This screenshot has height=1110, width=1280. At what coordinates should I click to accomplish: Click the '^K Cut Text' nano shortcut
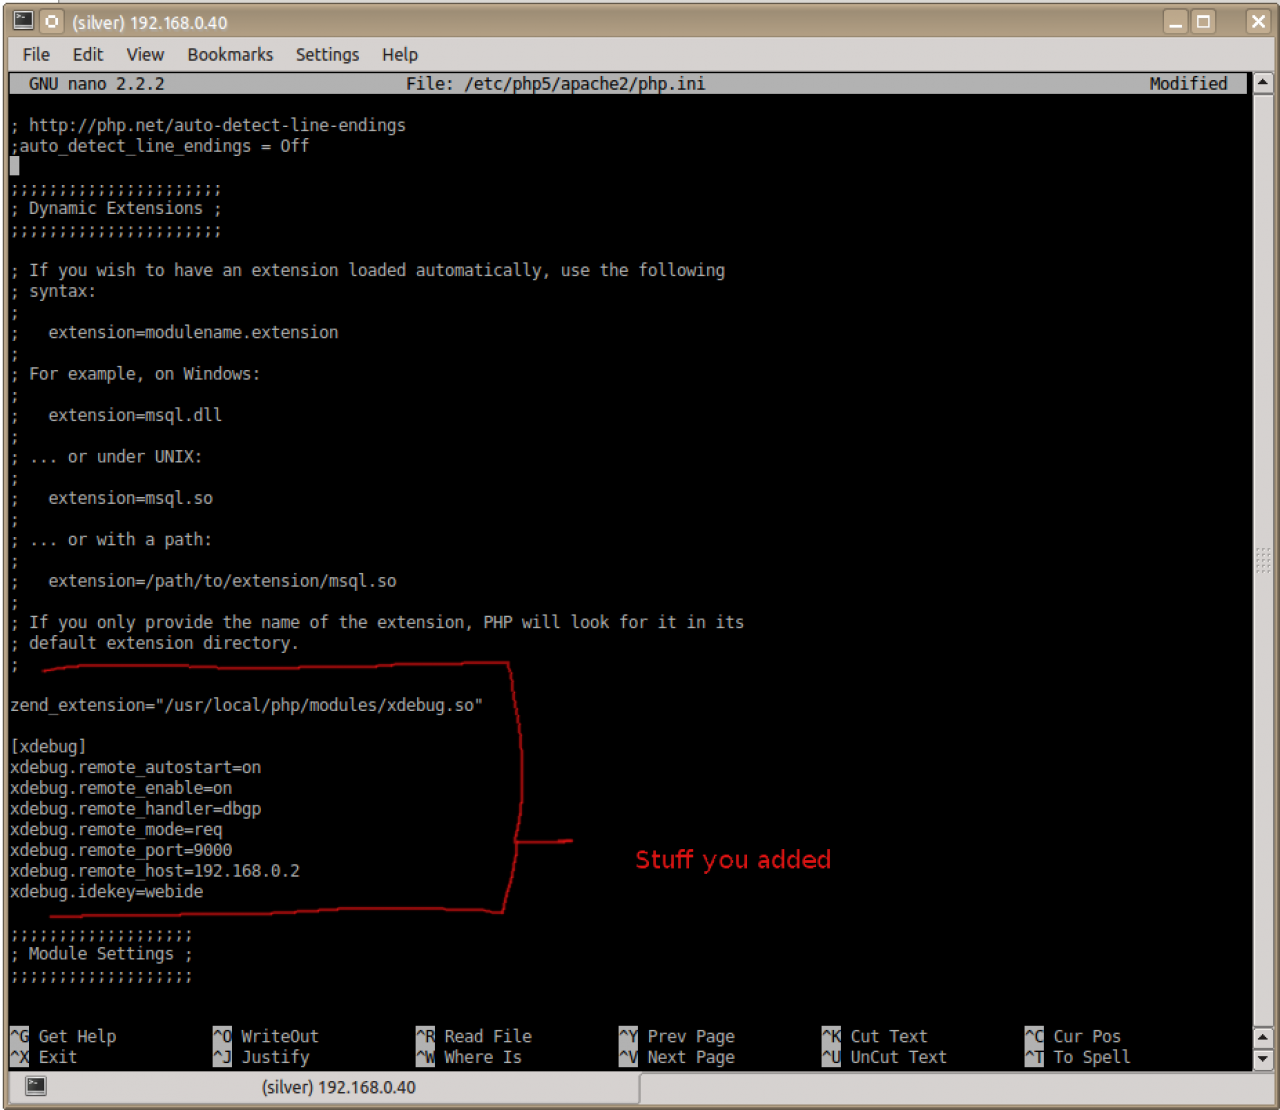coord(875,1036)
